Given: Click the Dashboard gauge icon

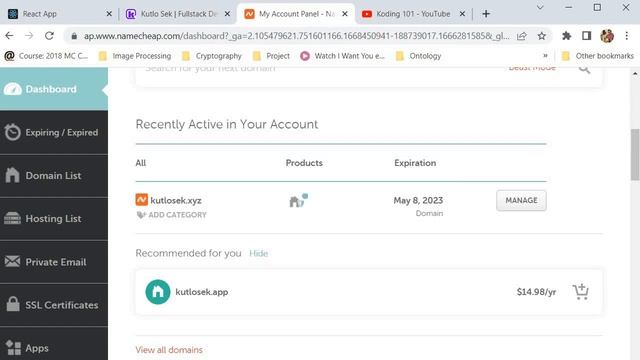Looking at the screenshot, I should [x=13, y=89].
